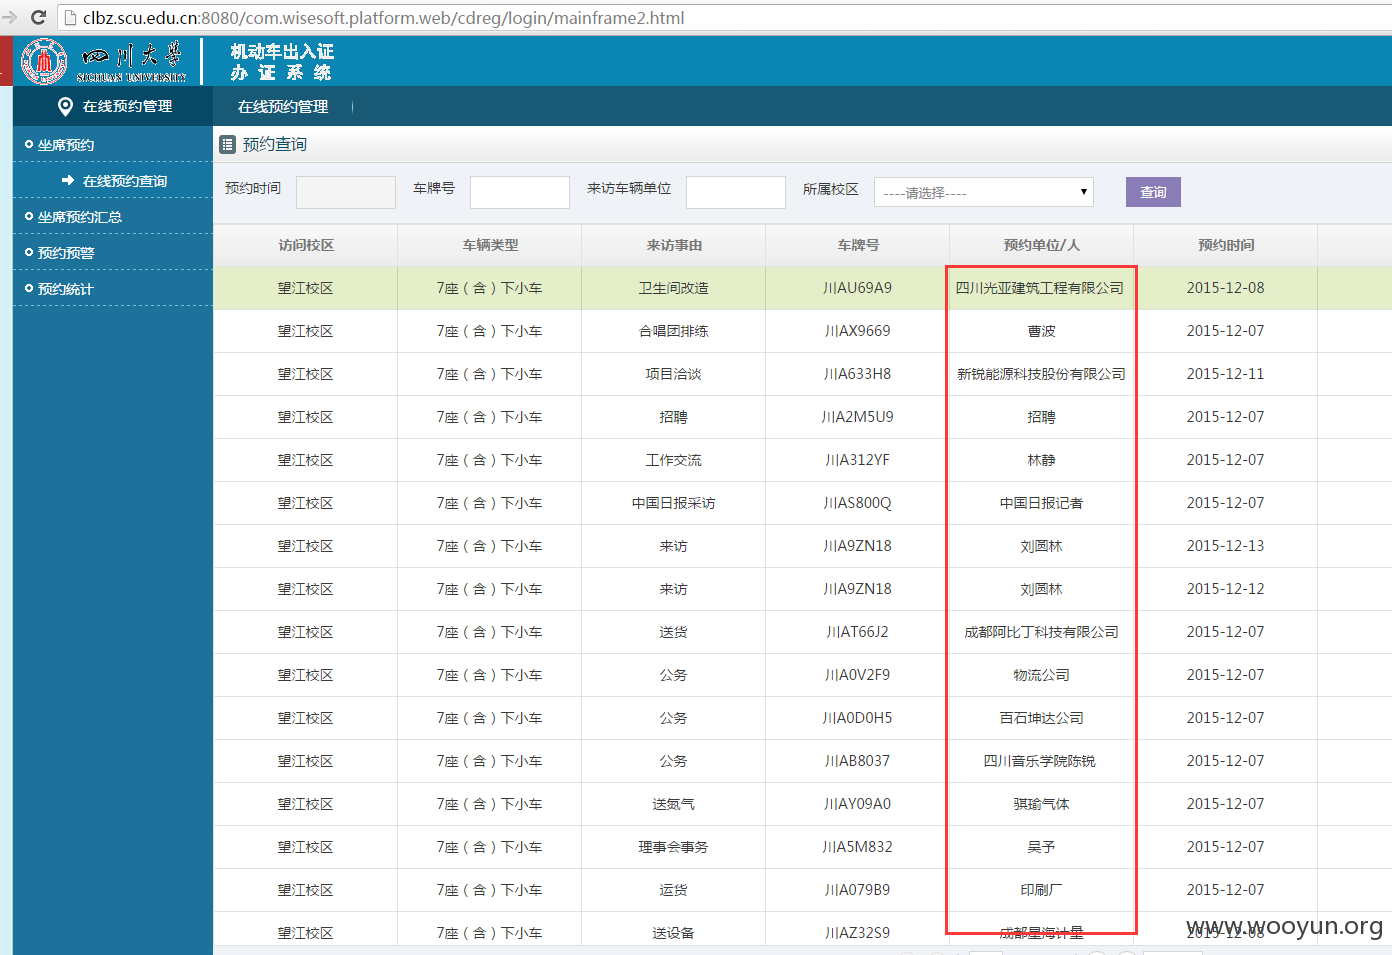Viewport: 1392px width, 955px height.
Task: Select plate 川A633H8 cell
Action: 858,374
